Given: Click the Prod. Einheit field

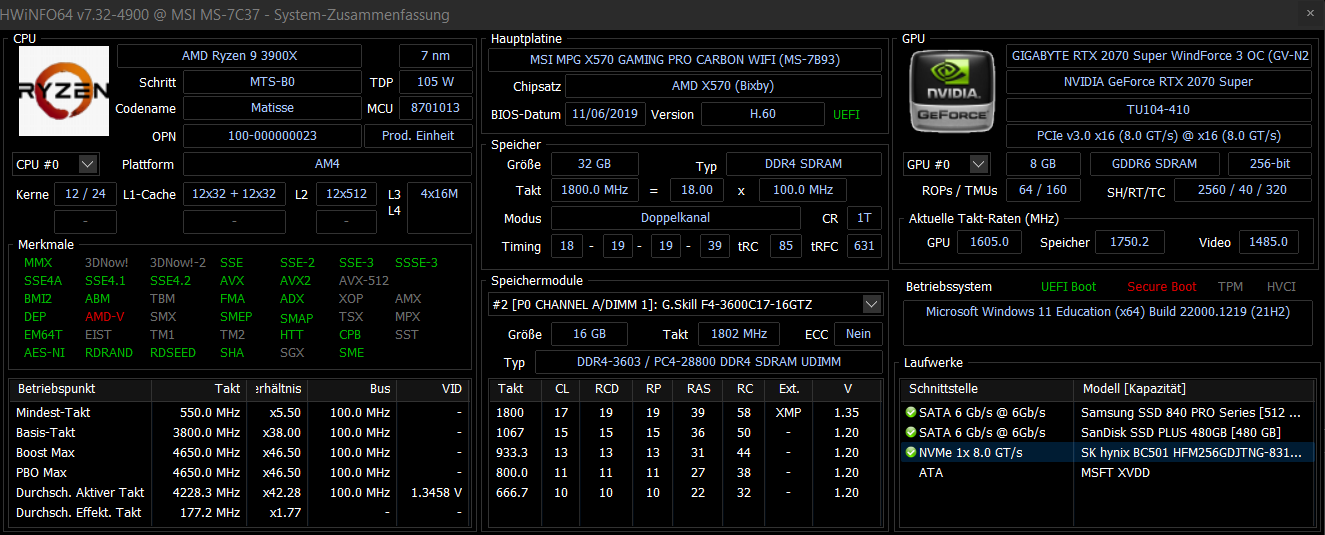Looking at the screenshot, I should [x=418, y=135].
